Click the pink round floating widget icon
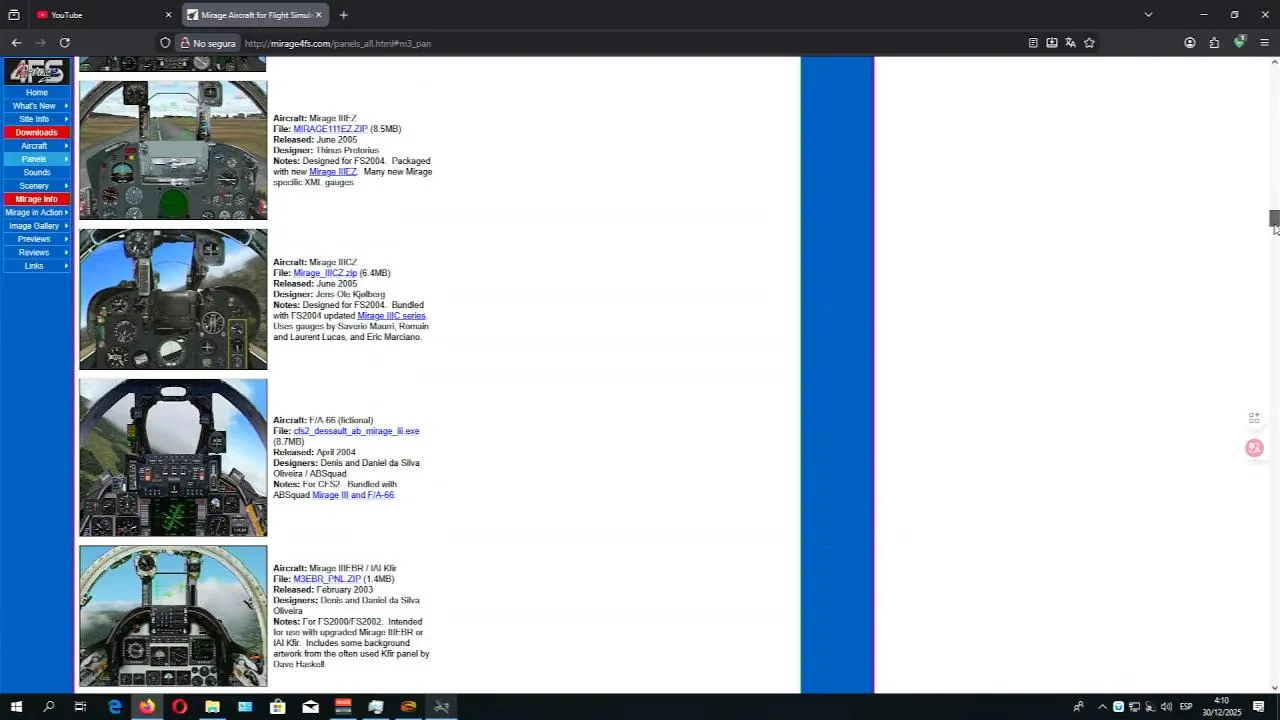Viewport: 1280px width, 720px height. [1254, 448]
